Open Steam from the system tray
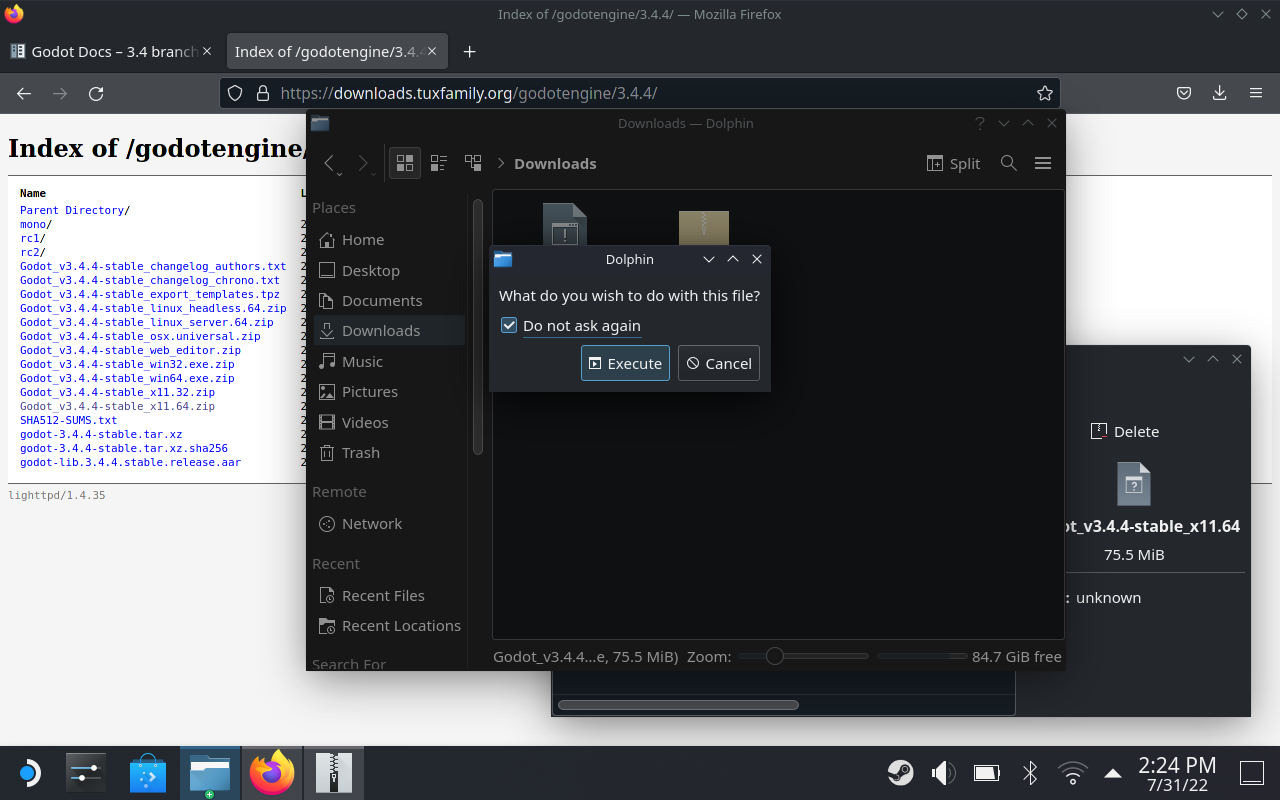This screenshot has height=800, width=1280. (x=899, y=772)
